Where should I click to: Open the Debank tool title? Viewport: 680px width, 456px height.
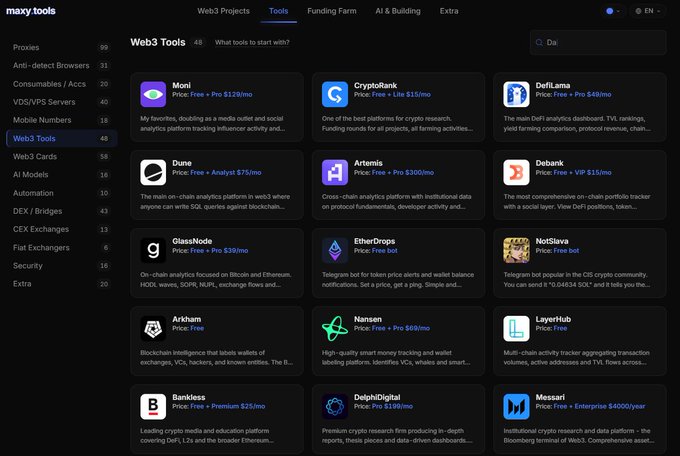pos(549,163)
